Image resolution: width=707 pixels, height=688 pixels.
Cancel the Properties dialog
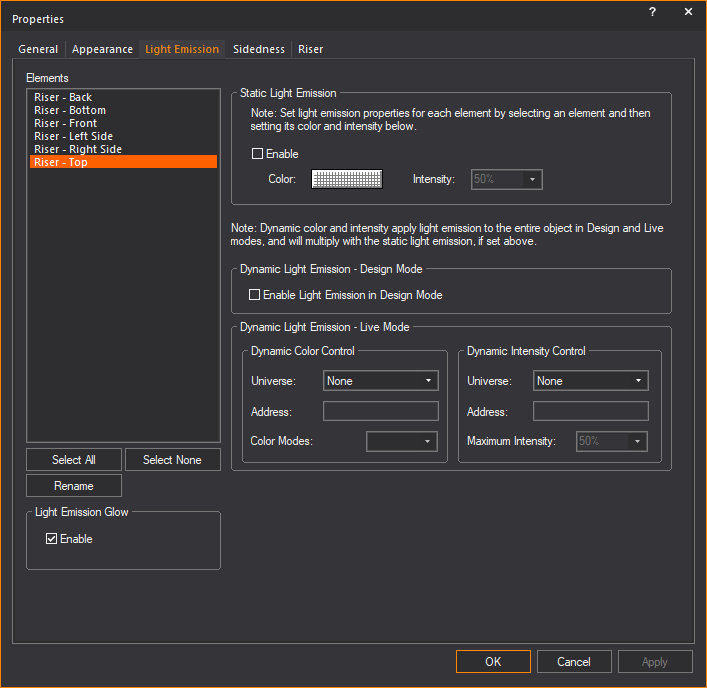(574, 662)
